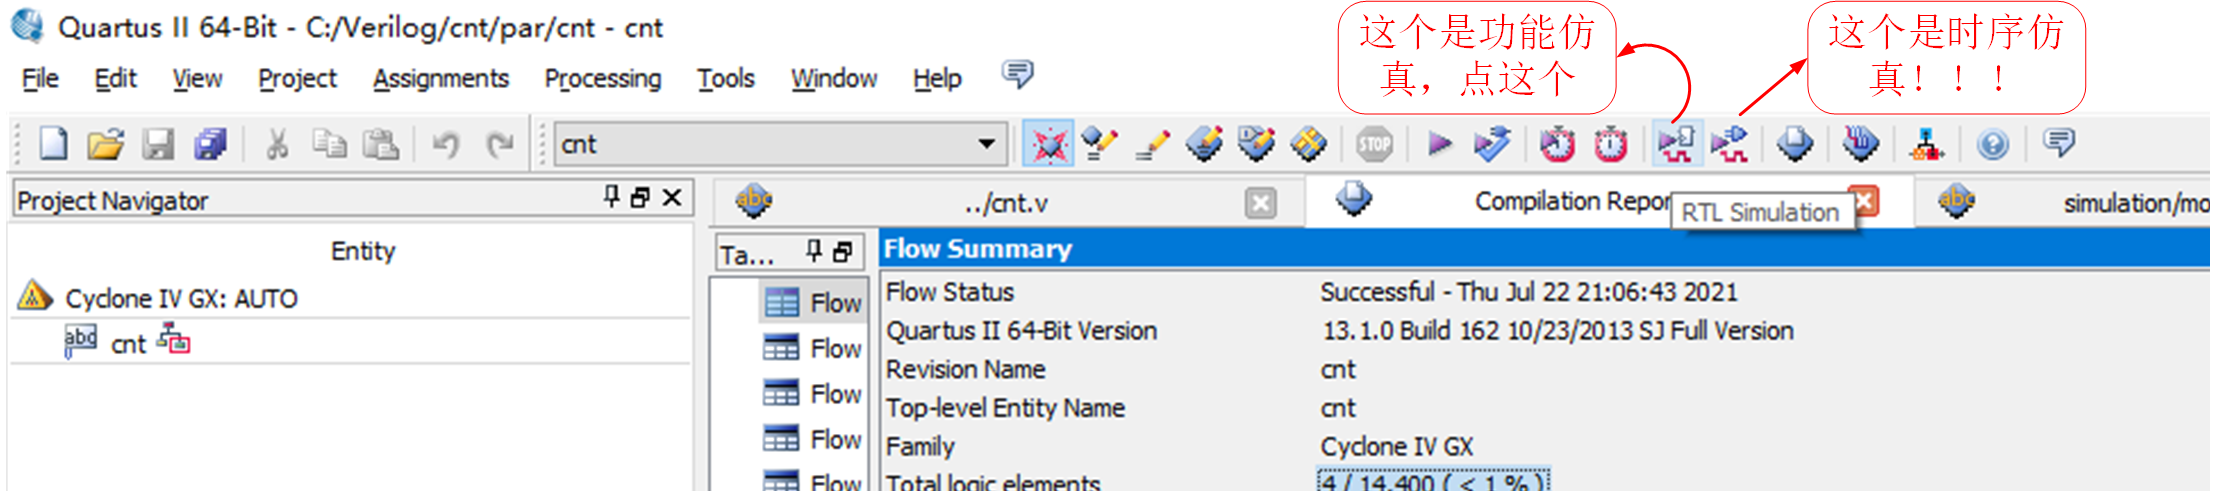This screenshot has height=492, width=2216.
Task: Open the Compilation Report toolbar icon
Action: pyautogui.click(x=1795, y=144)
